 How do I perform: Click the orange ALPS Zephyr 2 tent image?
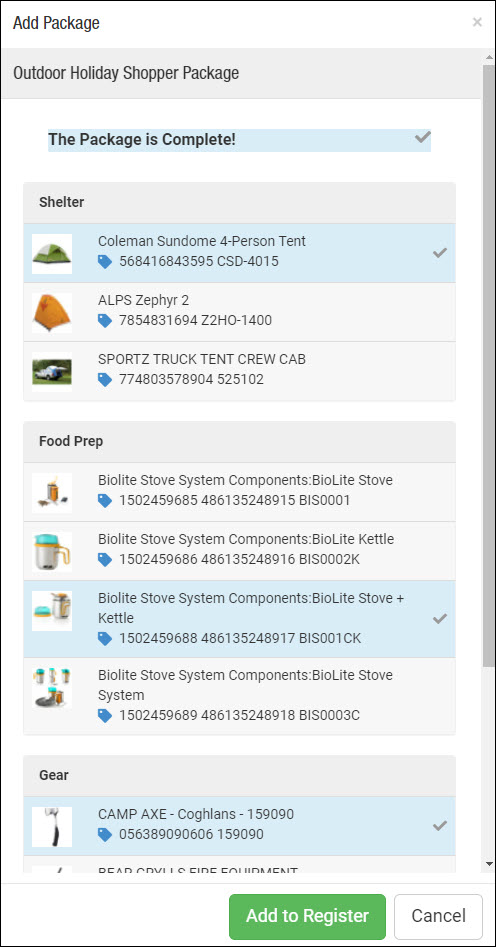(x=52, y=313)
